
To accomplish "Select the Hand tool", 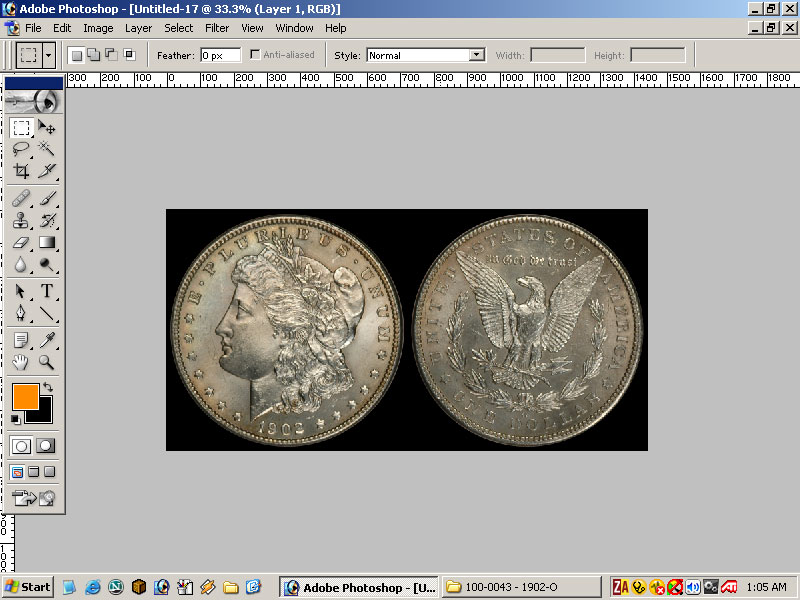I will tap(21, 362).
